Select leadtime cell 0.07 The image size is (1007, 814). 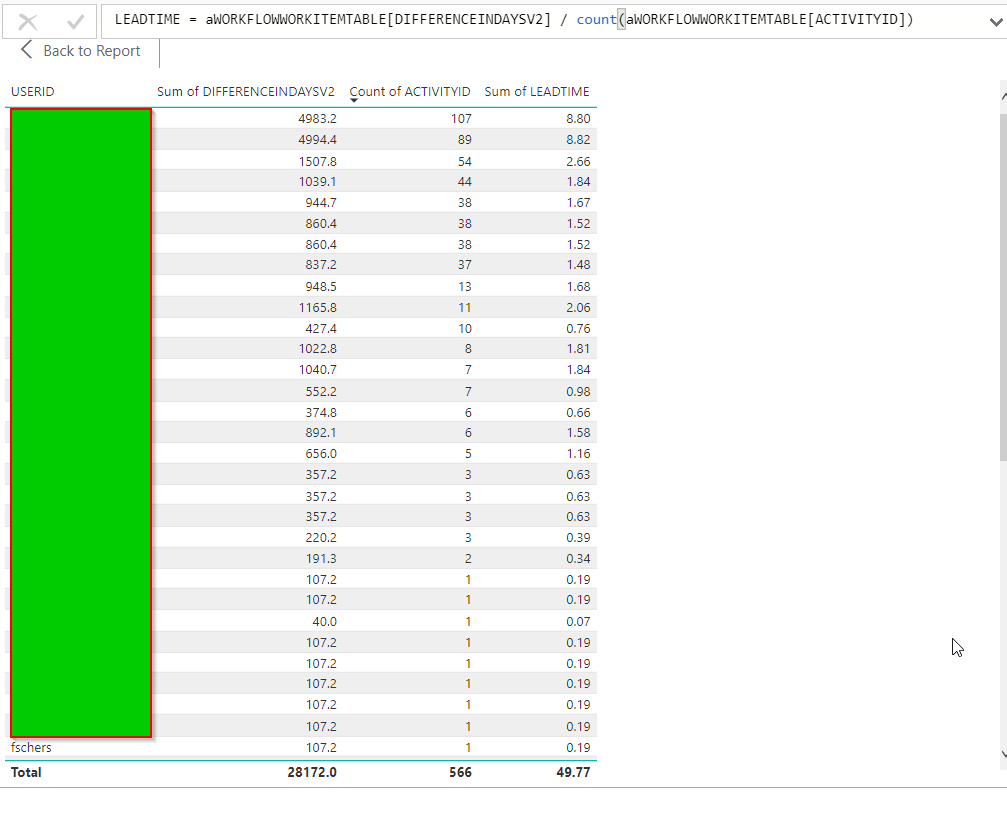pos(578,621)
